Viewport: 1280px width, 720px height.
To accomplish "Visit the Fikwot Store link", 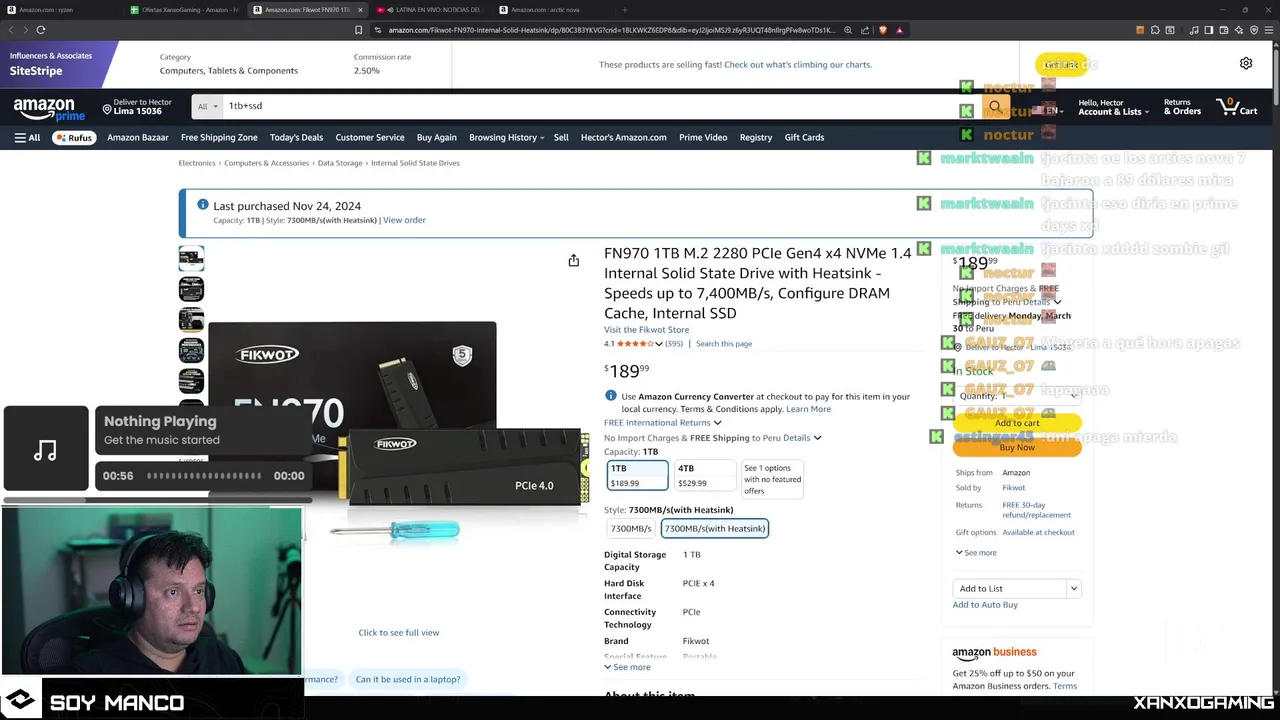I will (x=646, y=329).
